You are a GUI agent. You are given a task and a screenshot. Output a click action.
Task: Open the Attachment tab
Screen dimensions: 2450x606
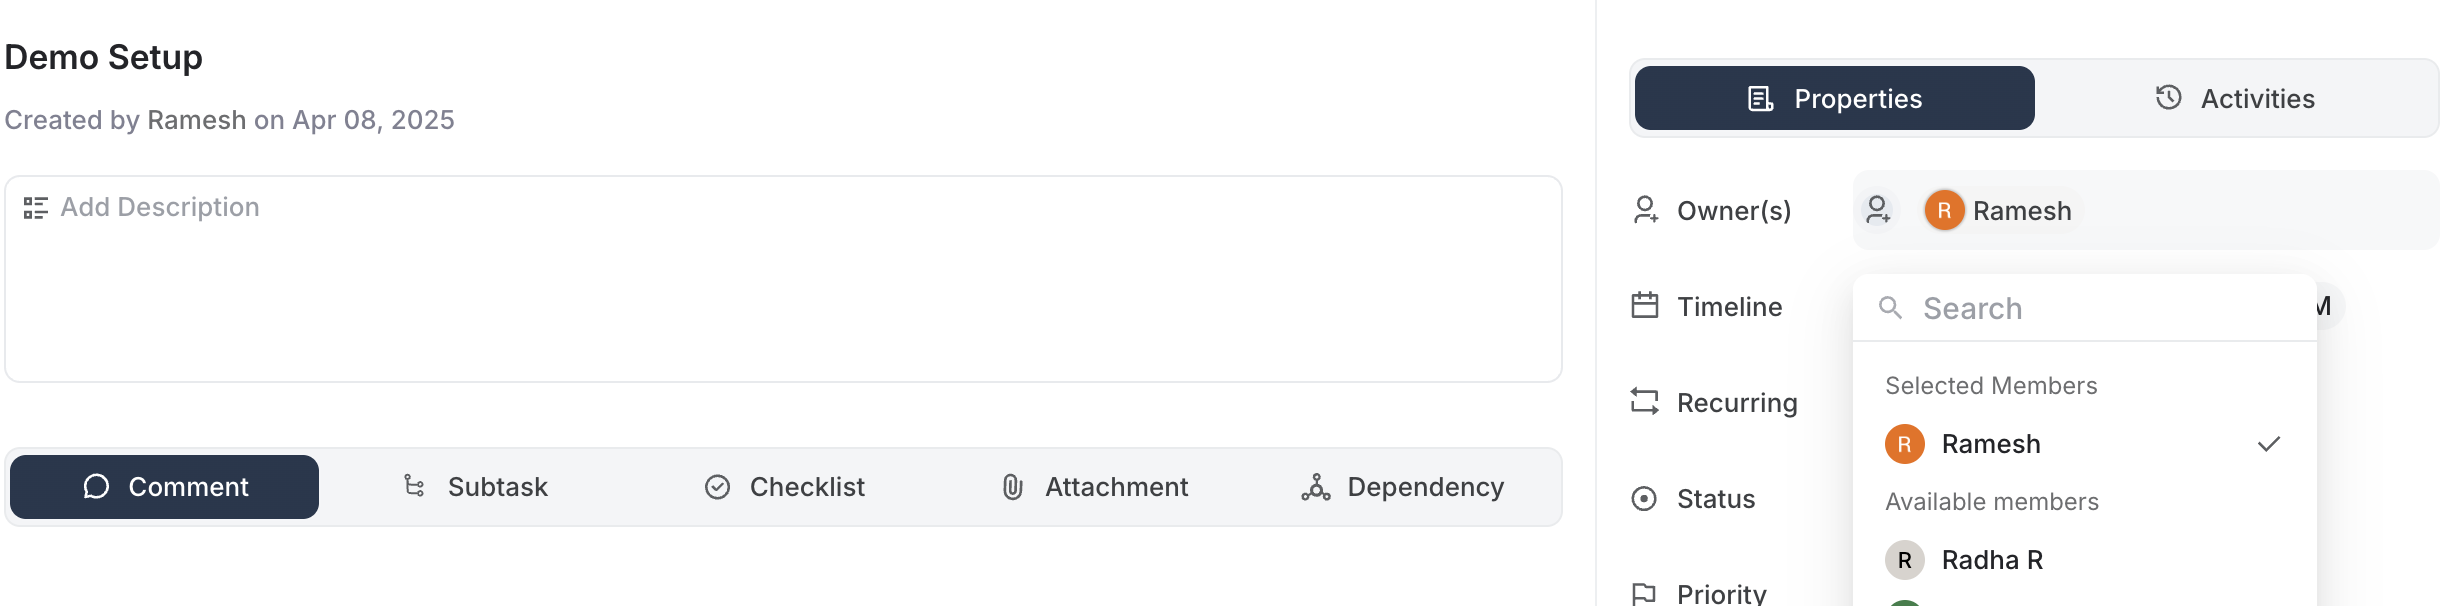point(1095,487)
